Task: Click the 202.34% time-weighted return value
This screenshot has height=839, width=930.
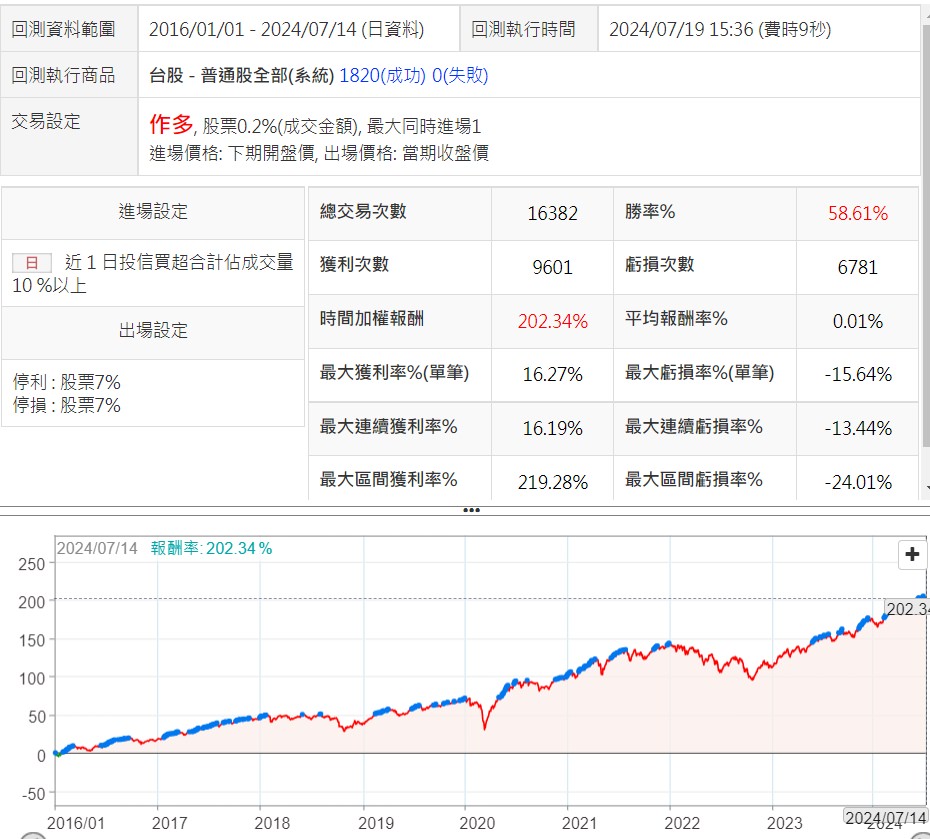Action: coord(552,321)
